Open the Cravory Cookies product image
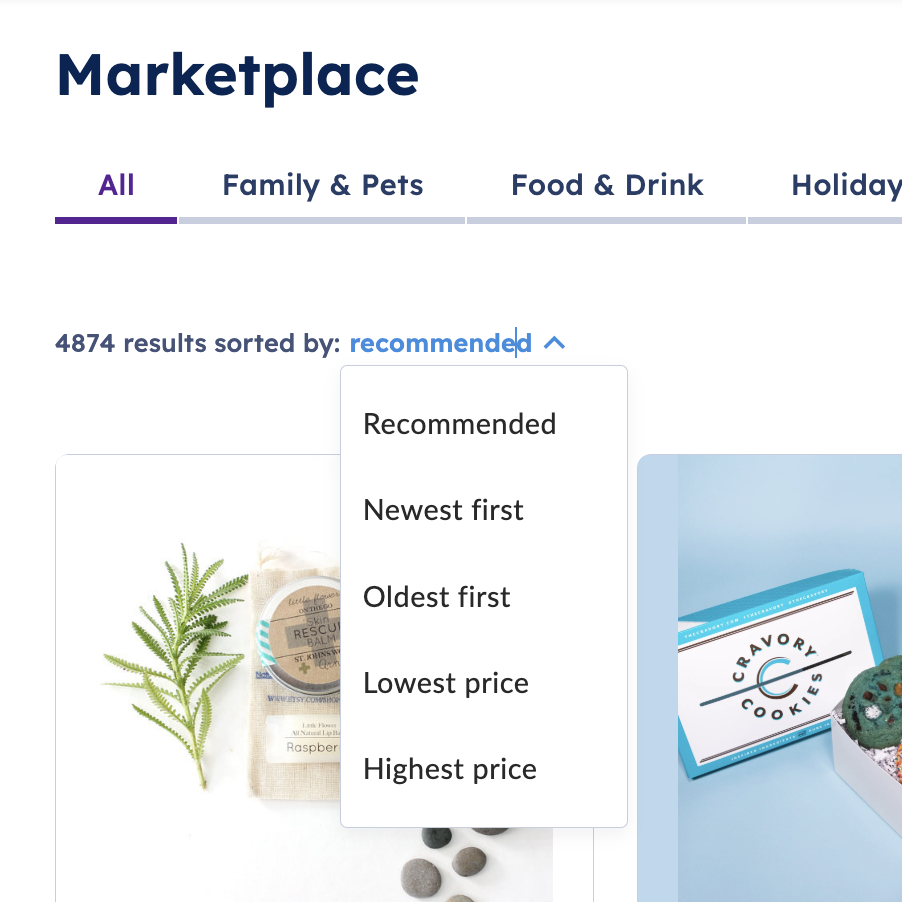 coord(770,679)
